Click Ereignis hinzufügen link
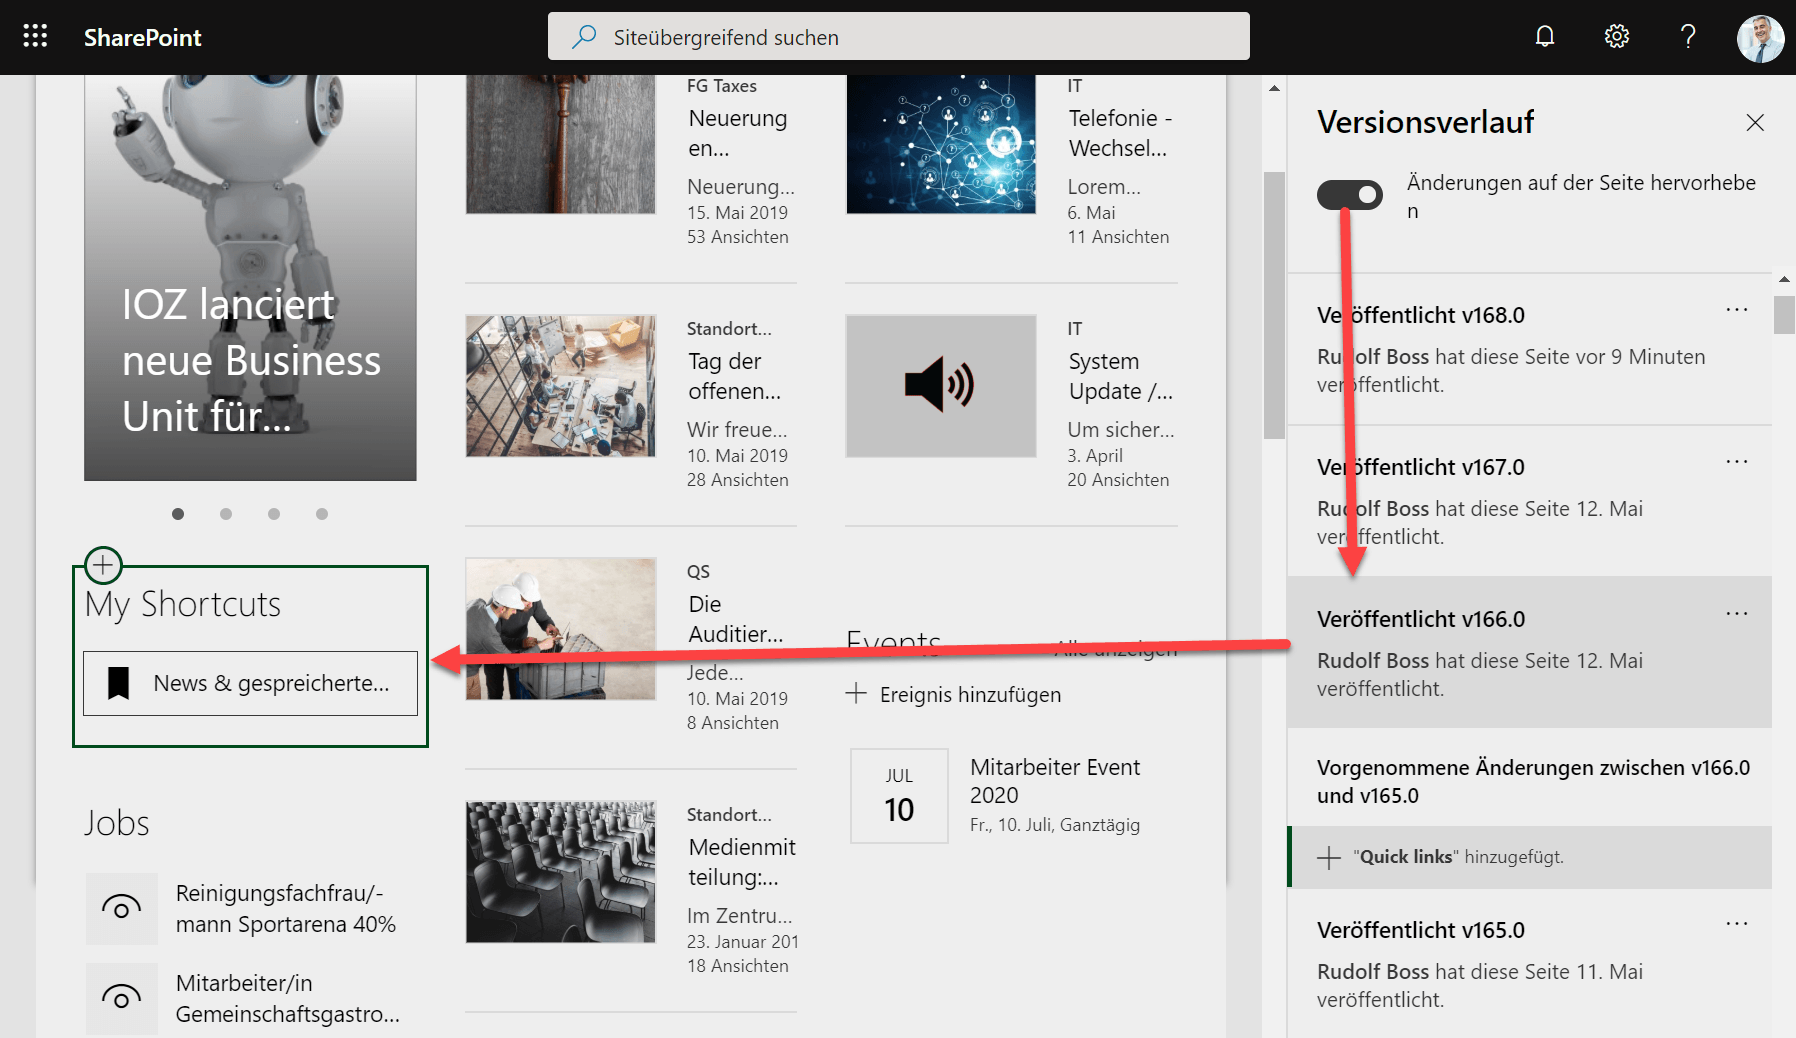Screen dimensions: 1796x1038 (970, 694)
